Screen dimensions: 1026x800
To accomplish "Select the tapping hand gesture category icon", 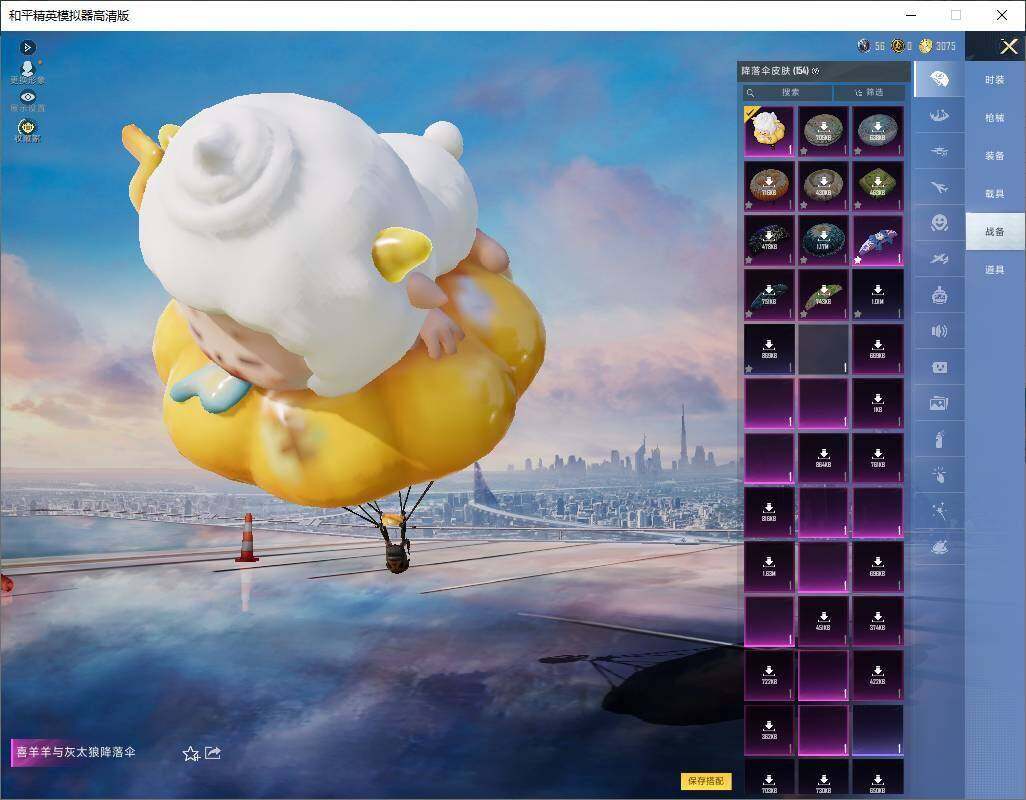I will (939, 475).
